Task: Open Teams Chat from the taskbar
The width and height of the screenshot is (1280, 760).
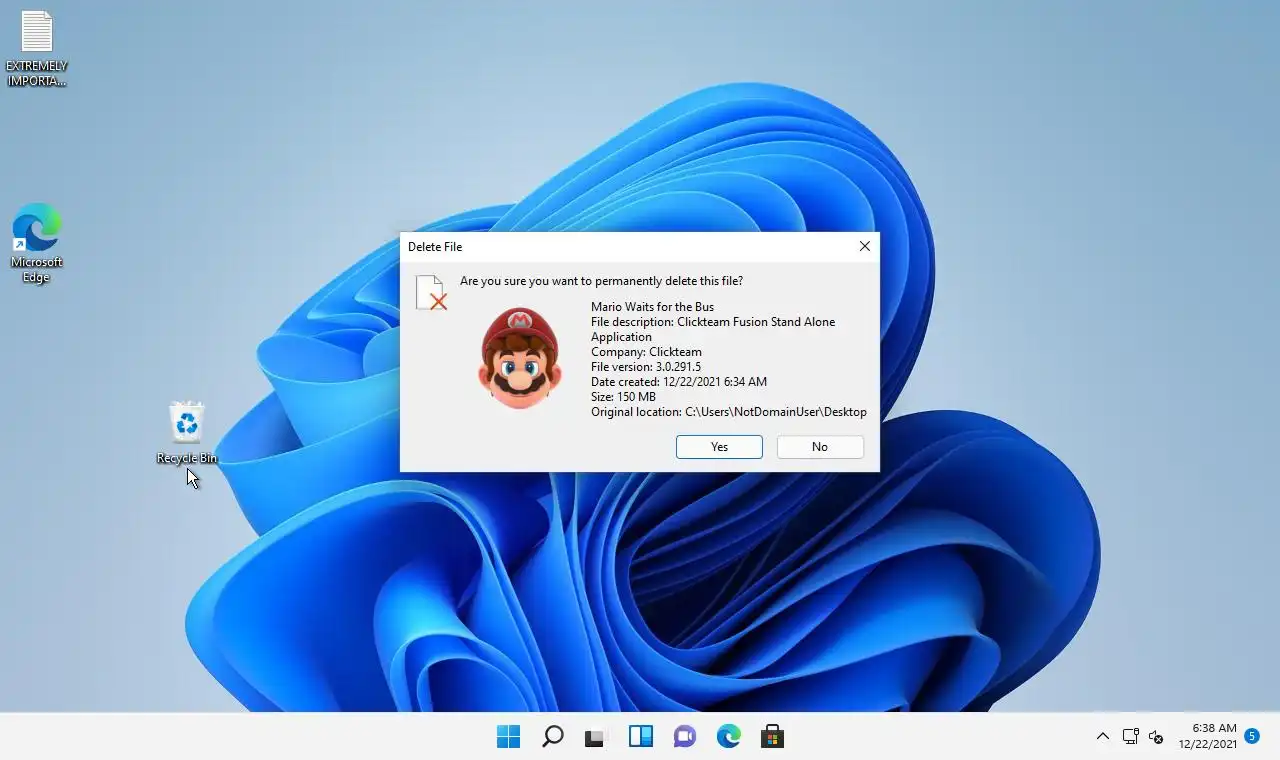Action: 684,737
